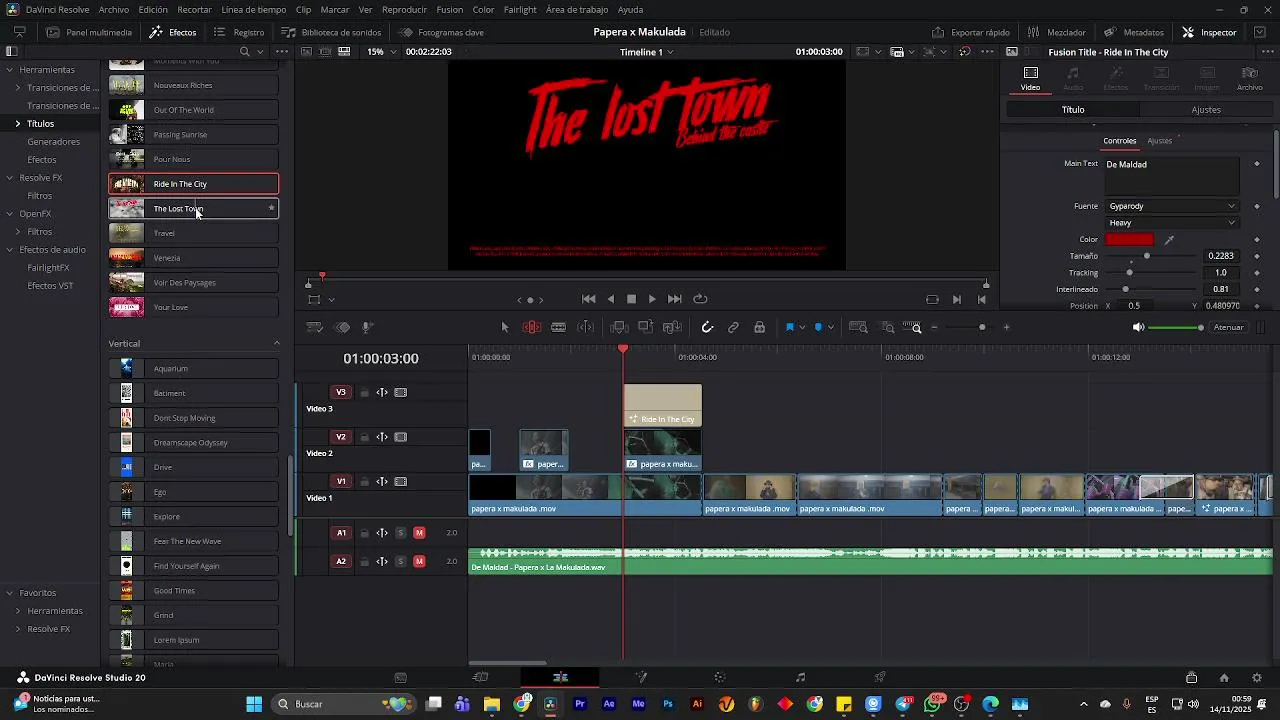Select the Ride In The City timeline clip
This screenshot has width=1280, height=720.
click(x=663, y=405)
